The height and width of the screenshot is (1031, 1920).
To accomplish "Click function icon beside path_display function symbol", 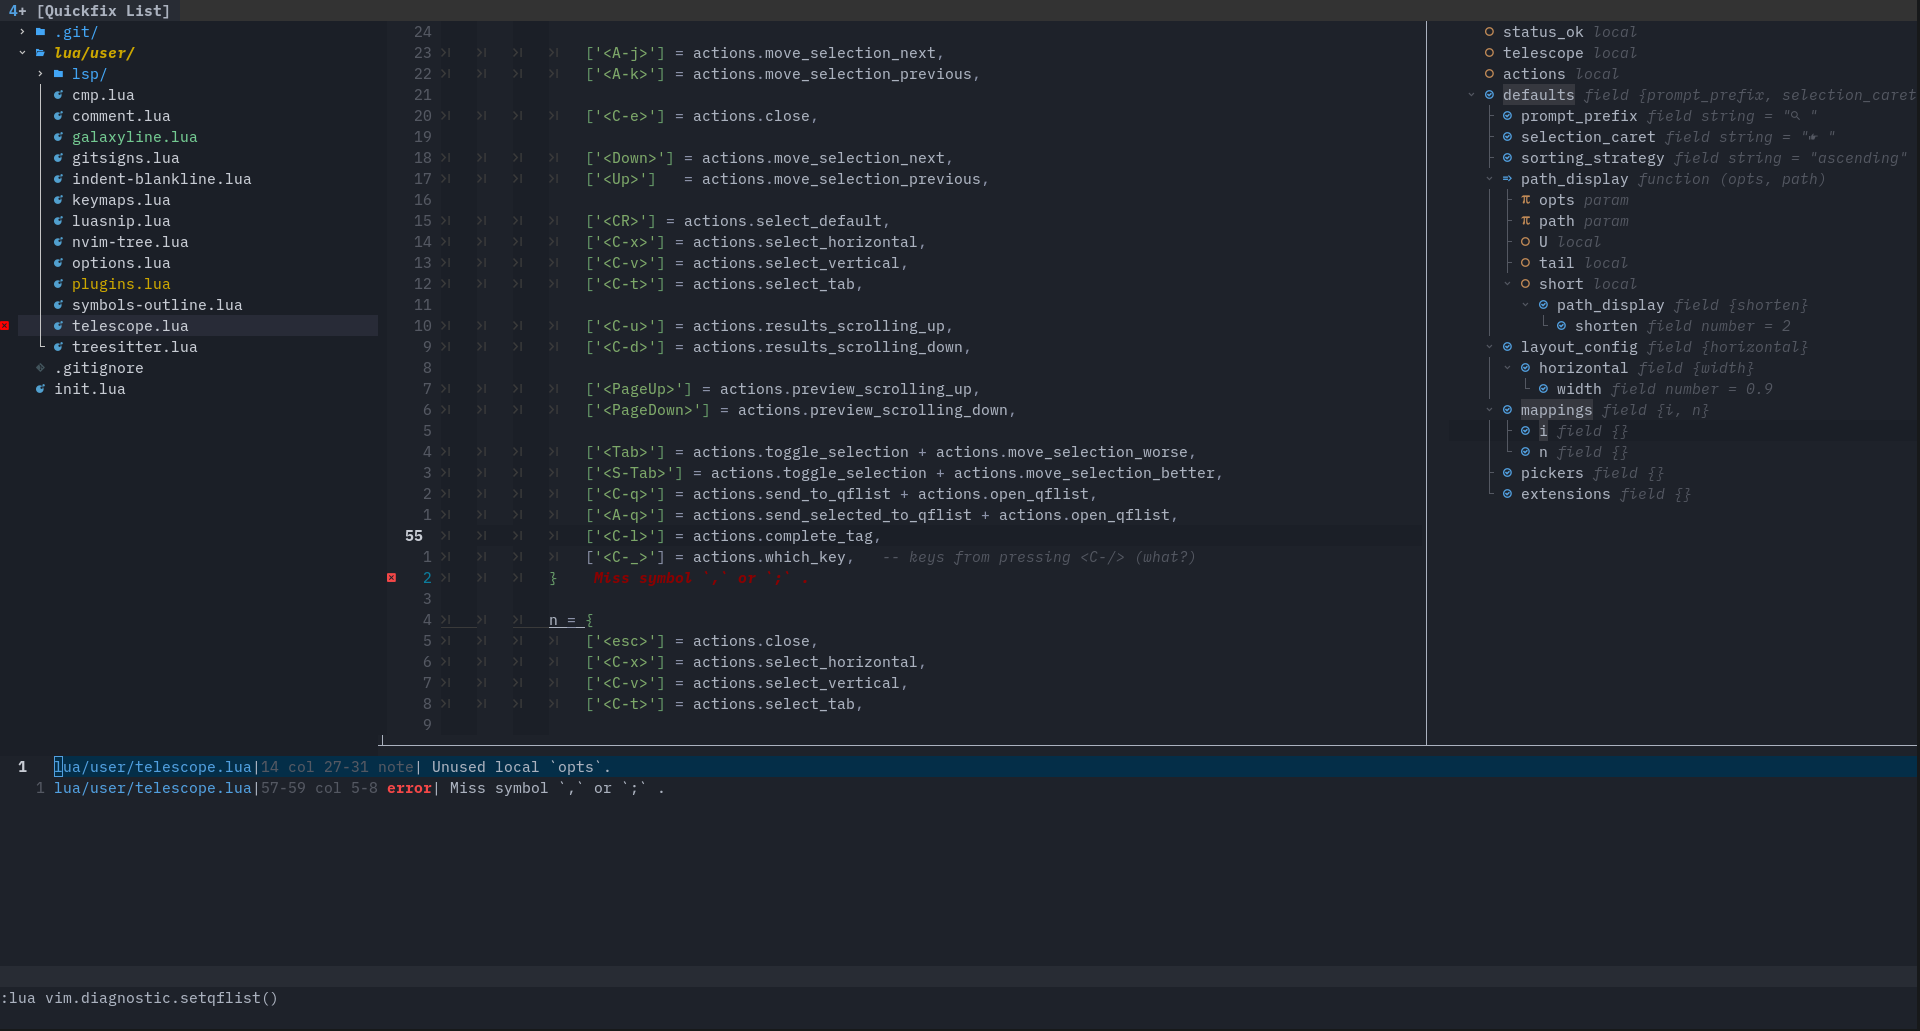I will pos(1507,179).
